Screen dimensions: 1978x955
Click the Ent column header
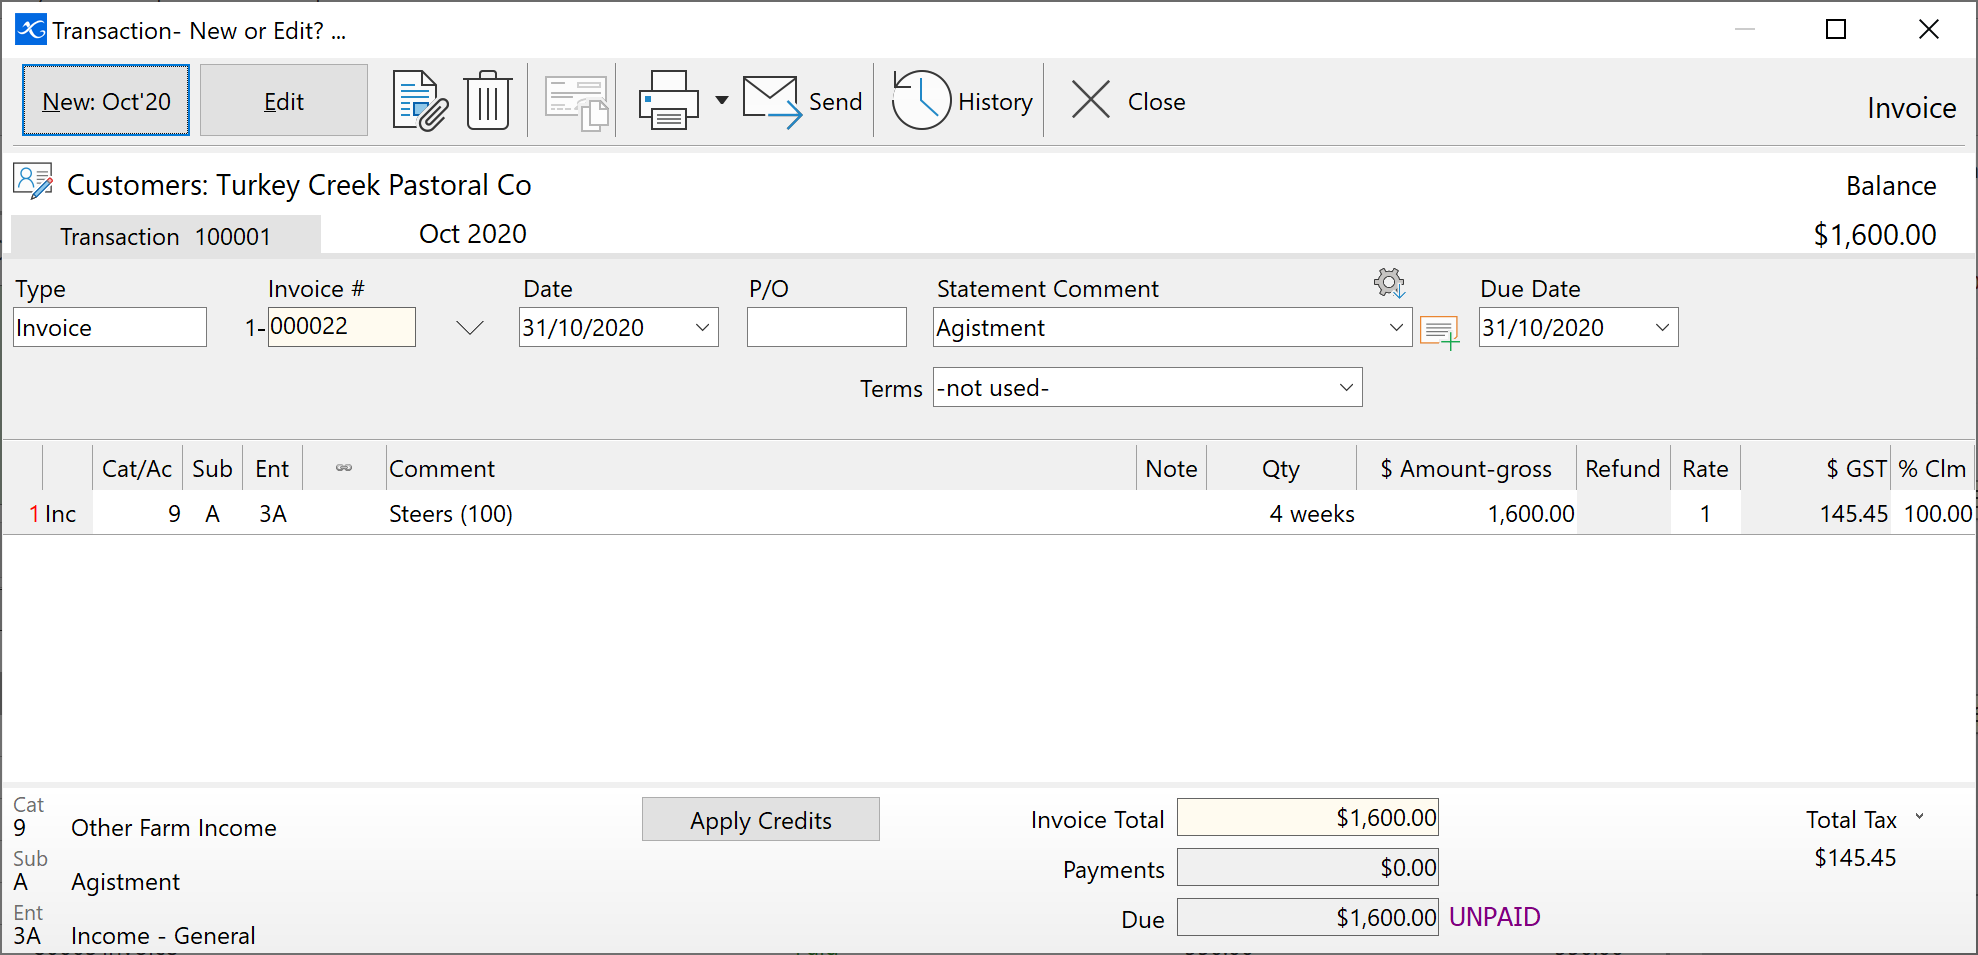point(272,468)
